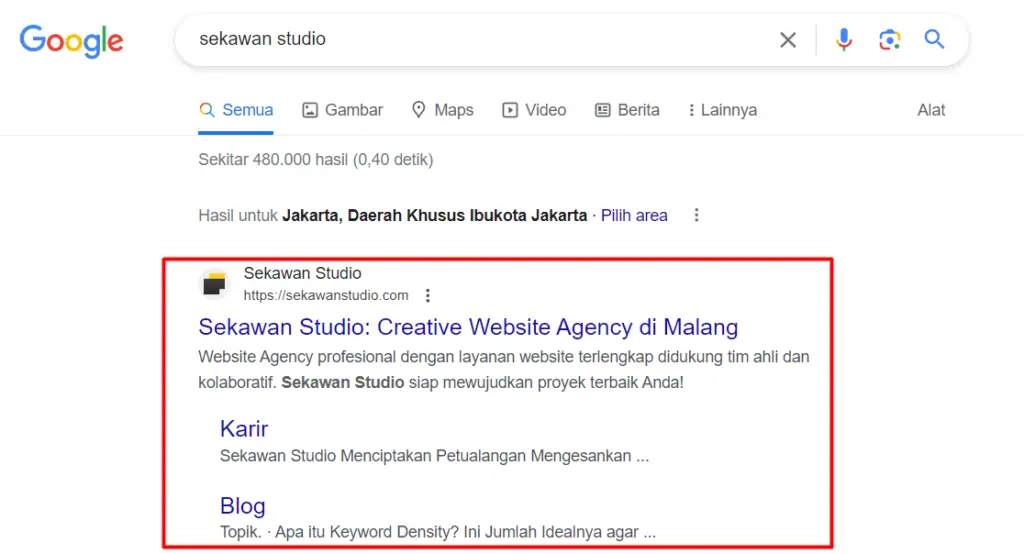
Task: Open the Berita tab
Action: pyautogui.click(x=627, y=110)
